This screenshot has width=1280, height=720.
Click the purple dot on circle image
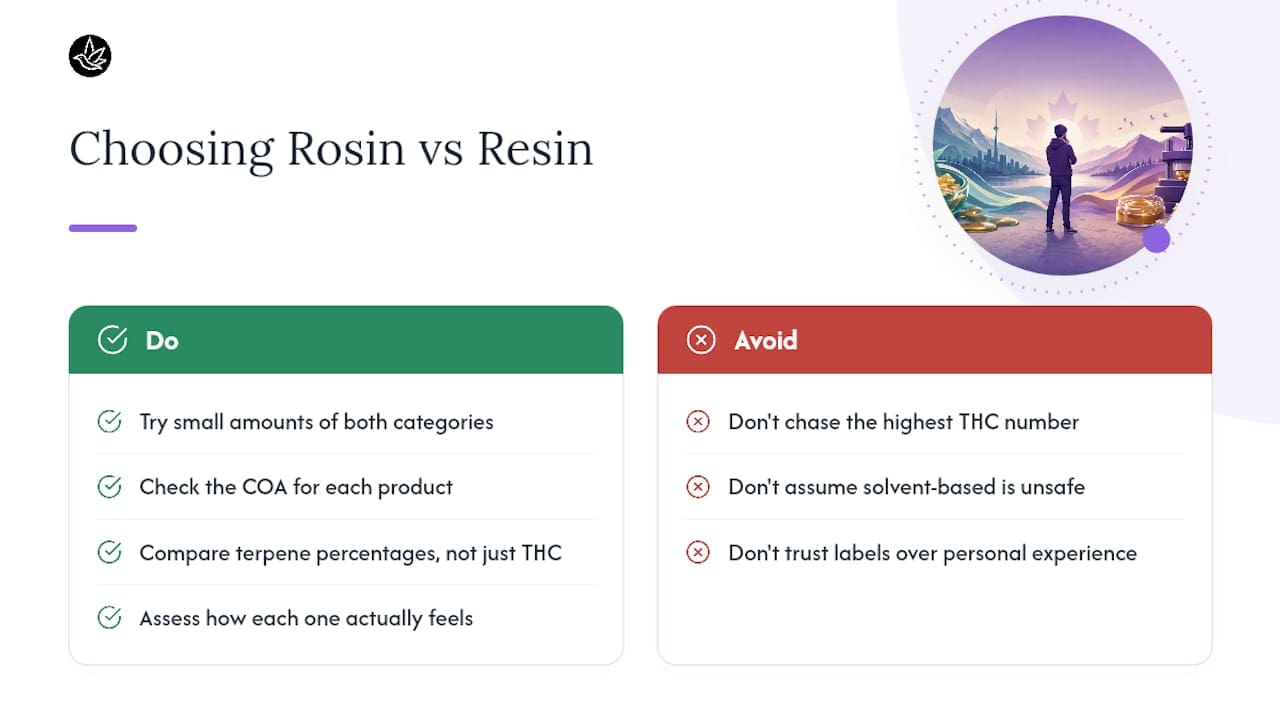coord(1157,239)
